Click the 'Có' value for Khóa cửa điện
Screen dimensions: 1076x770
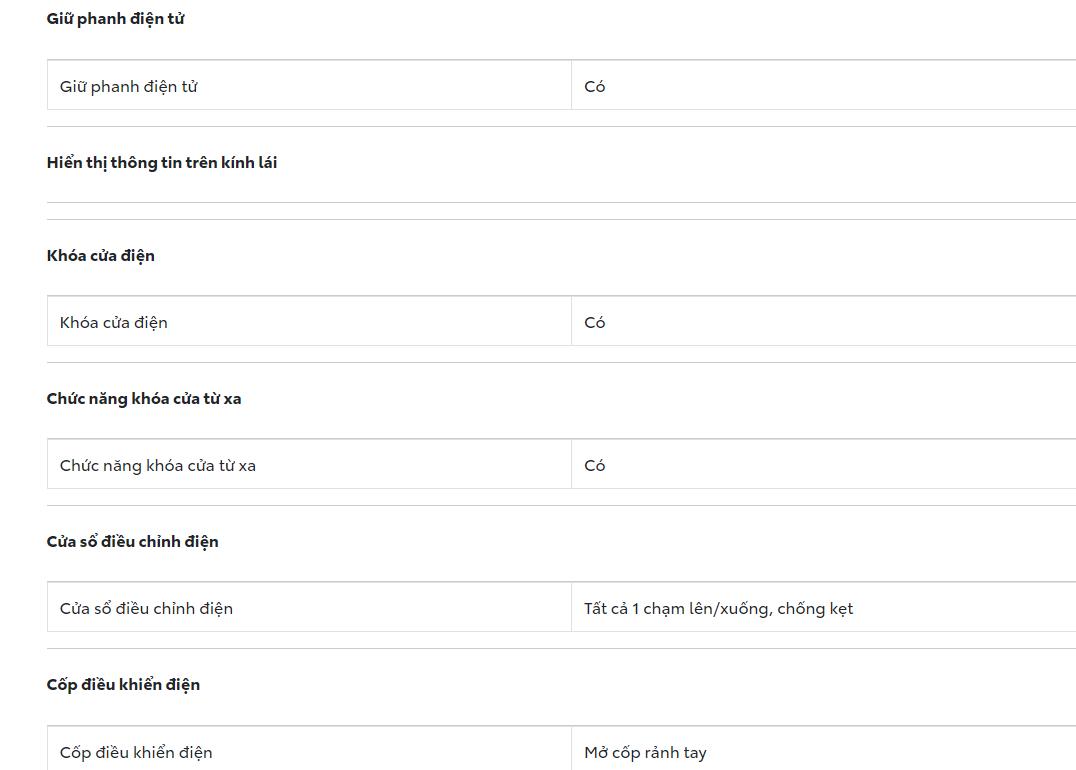[x=595, y=323]
